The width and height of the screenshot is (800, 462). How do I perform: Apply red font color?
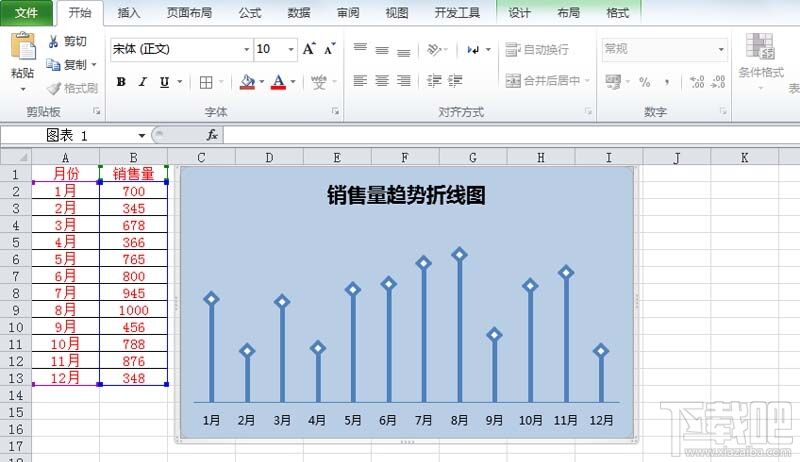[278, 82]
